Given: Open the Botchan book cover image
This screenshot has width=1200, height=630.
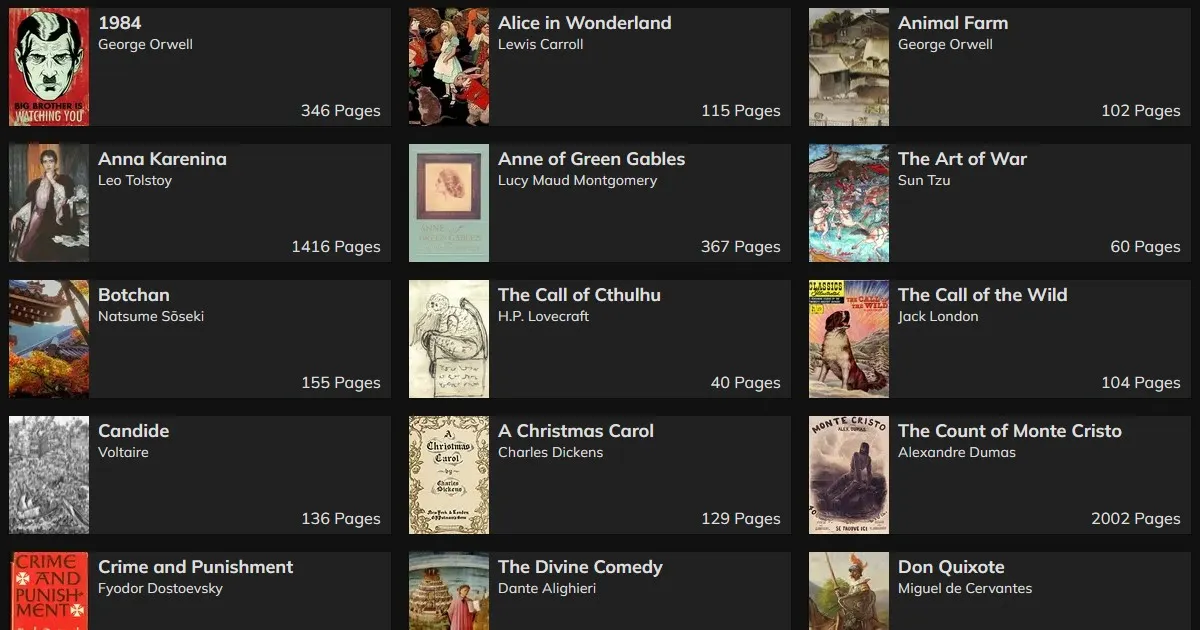Looking at the screenshot, I should point(49,339).
